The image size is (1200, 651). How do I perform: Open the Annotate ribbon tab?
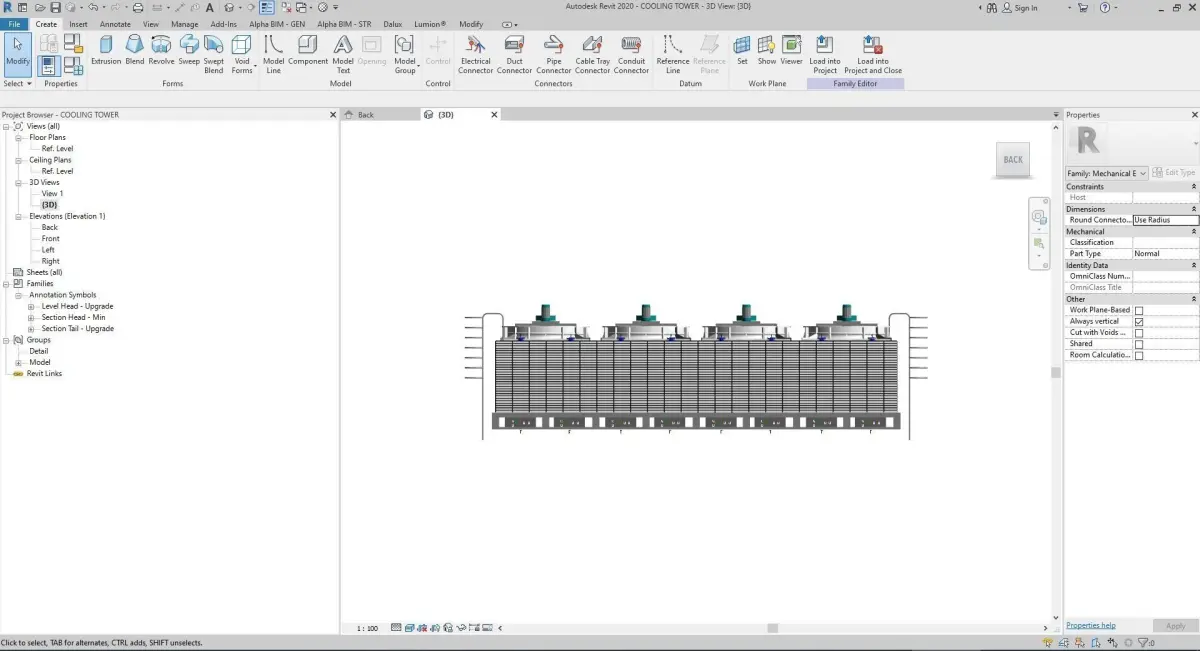115,24
